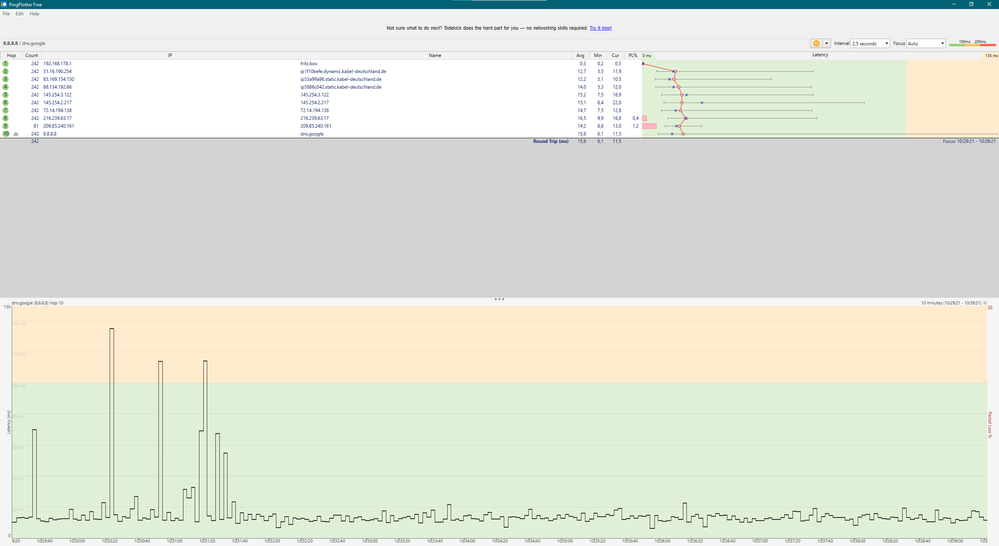Screen dimensions: 999x546
Task: Click the hop 3 green circle icon
Action: point(6,79)
